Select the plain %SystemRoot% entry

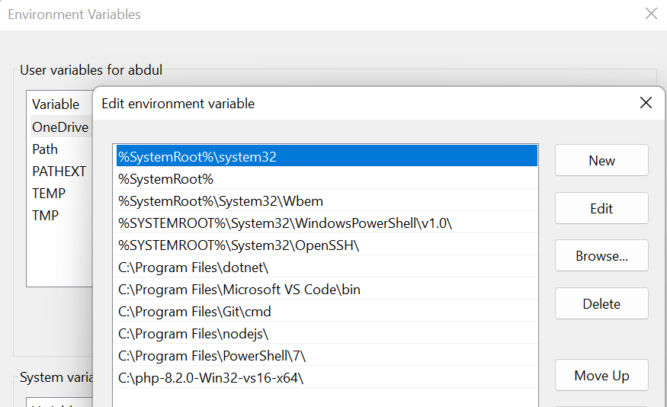pos(327,179)
